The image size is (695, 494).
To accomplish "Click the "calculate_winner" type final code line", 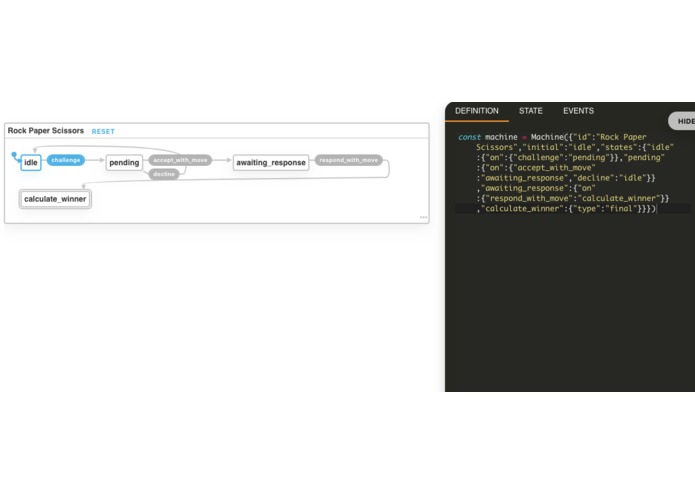I will pos(567,209).
